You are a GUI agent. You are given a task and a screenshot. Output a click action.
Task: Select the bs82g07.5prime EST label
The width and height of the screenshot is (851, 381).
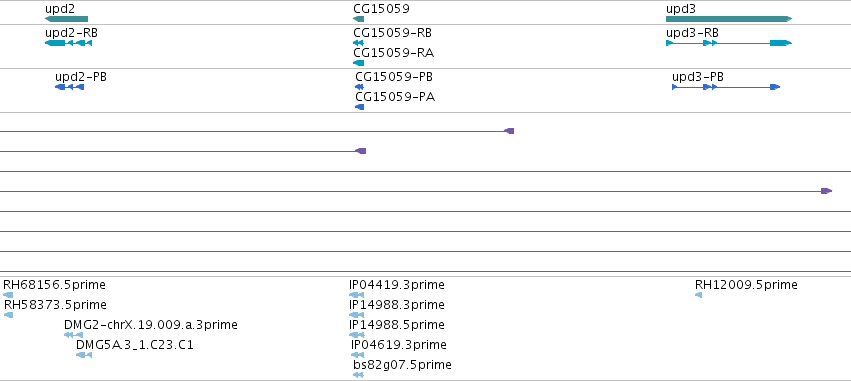click(x=402, y=365)
